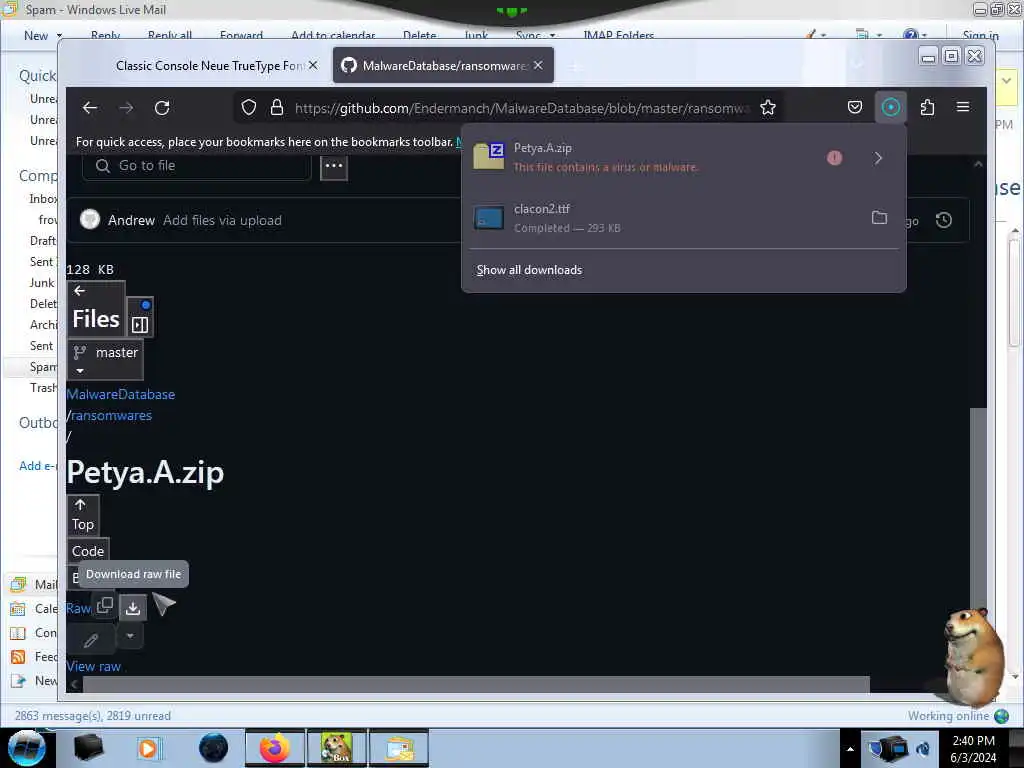Open the MalwareDatabase breadcrumb link
This screenshot has width=1024, height=768.
121,394
